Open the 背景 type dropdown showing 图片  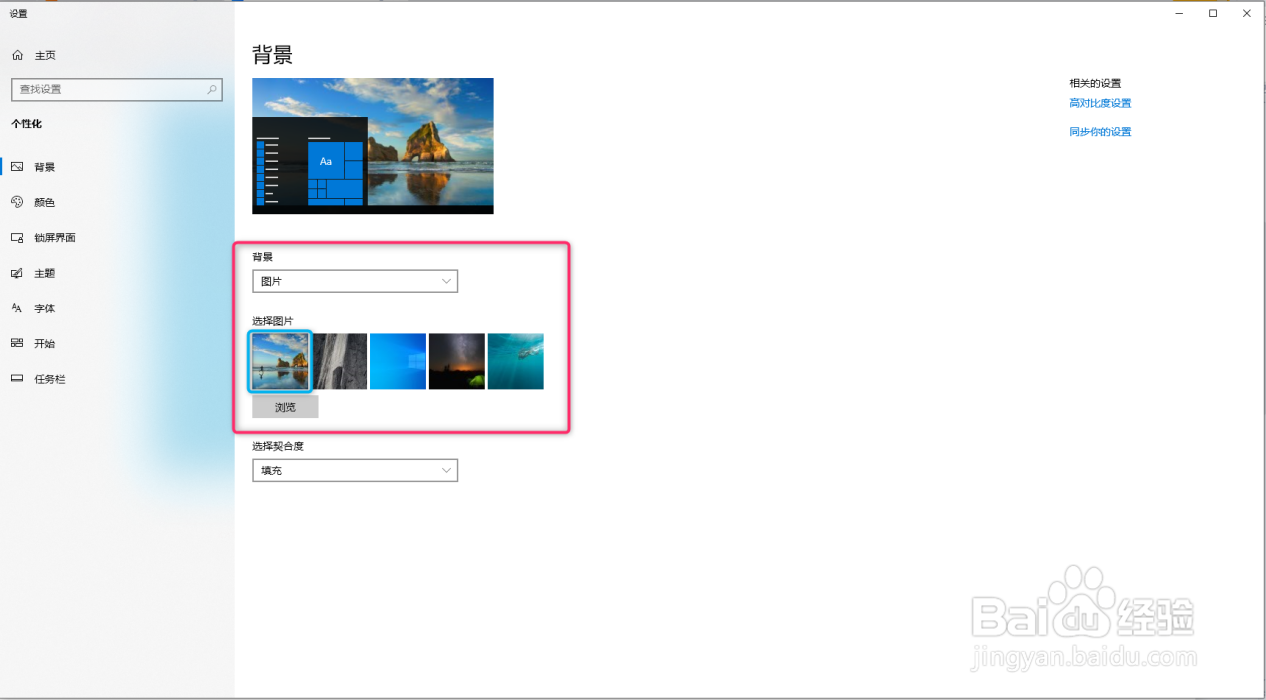pos(355,281)
